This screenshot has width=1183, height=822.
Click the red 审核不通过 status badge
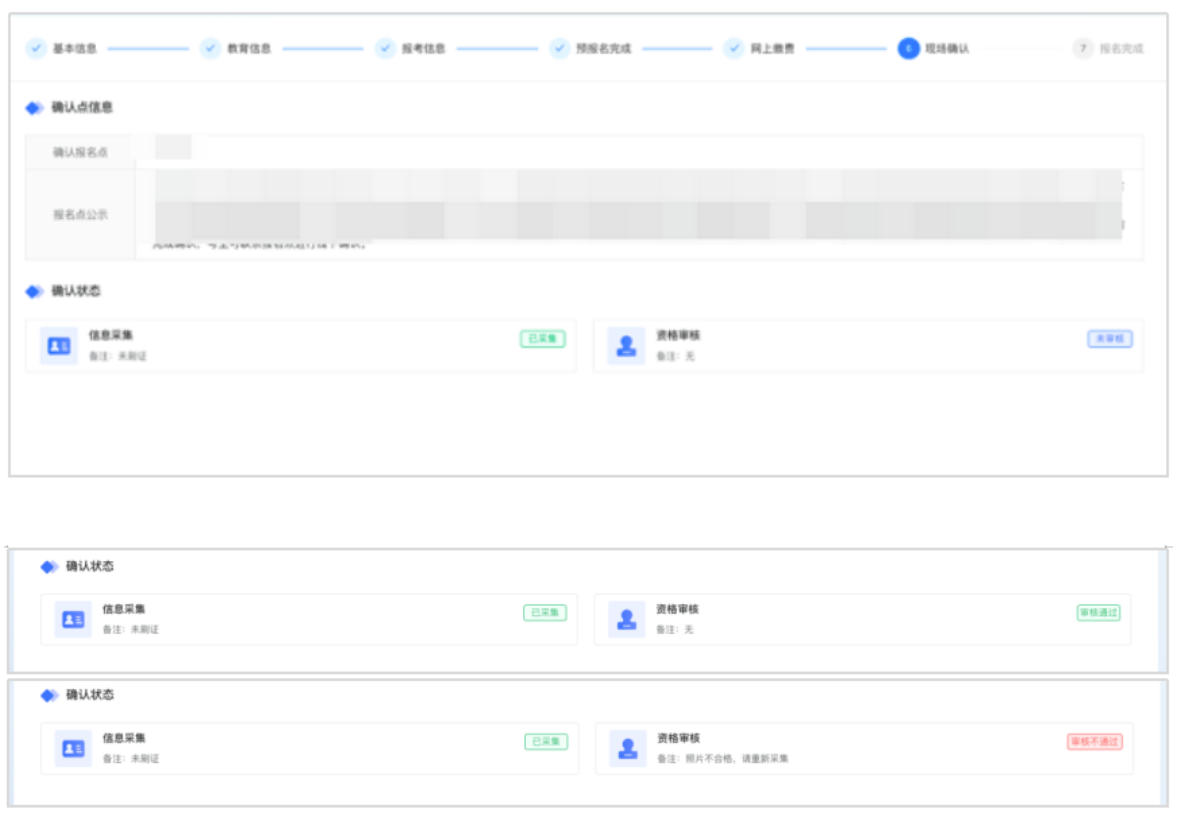point(1094,741)
